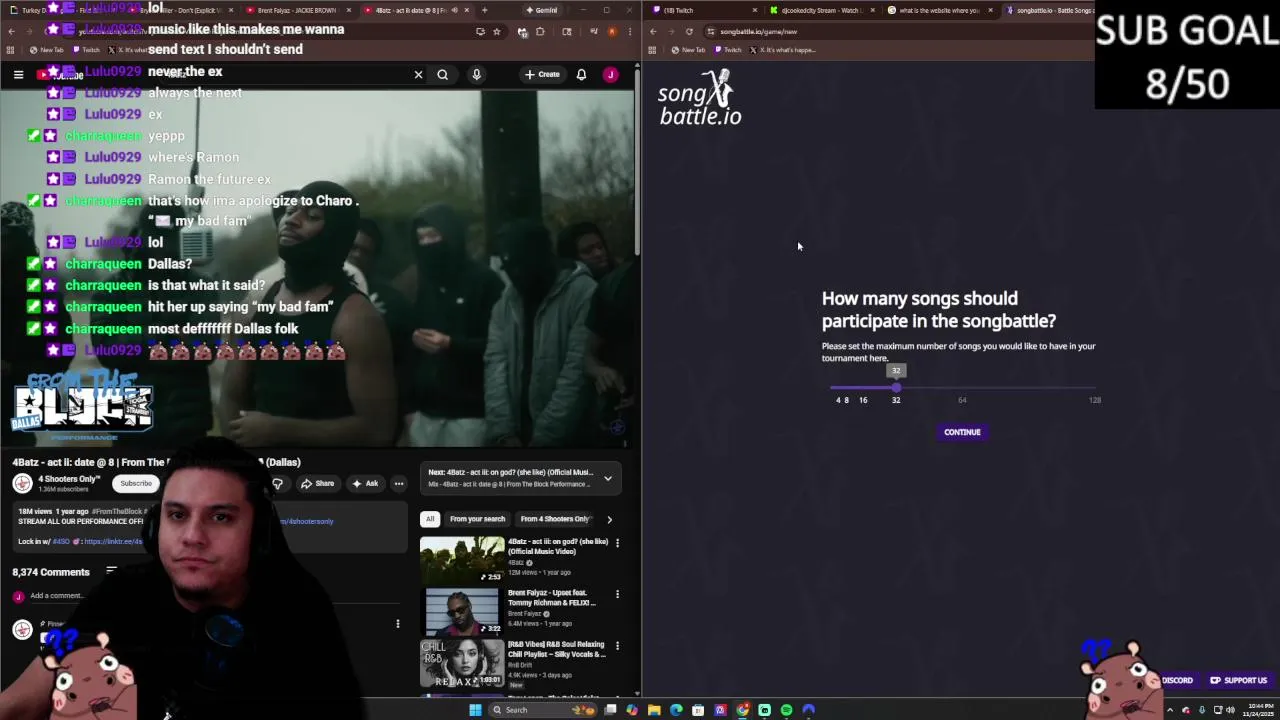Open the YouTube hamburger guide menu
Screen dimensions: 1280x720
coord(18,74)
